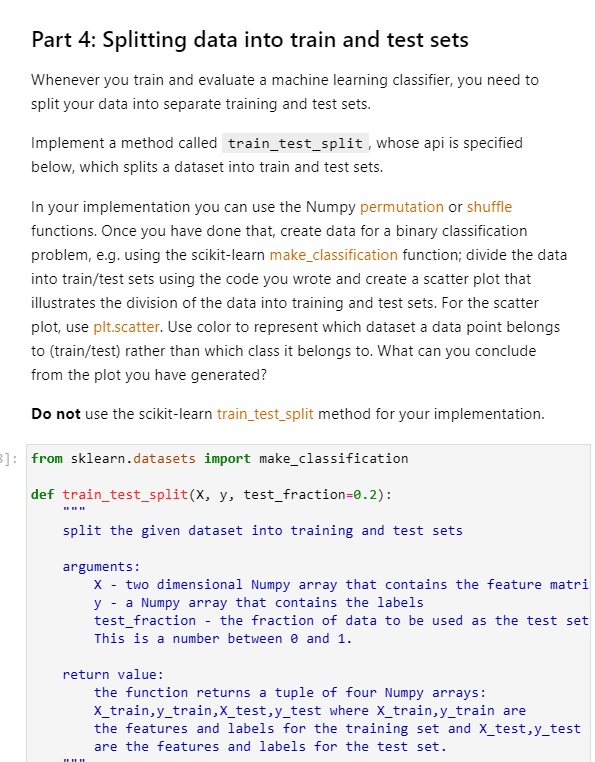The width and height of the screenshot is (595, 762).
Task: Click the def train_test_split function line
Action: (211, 495)
